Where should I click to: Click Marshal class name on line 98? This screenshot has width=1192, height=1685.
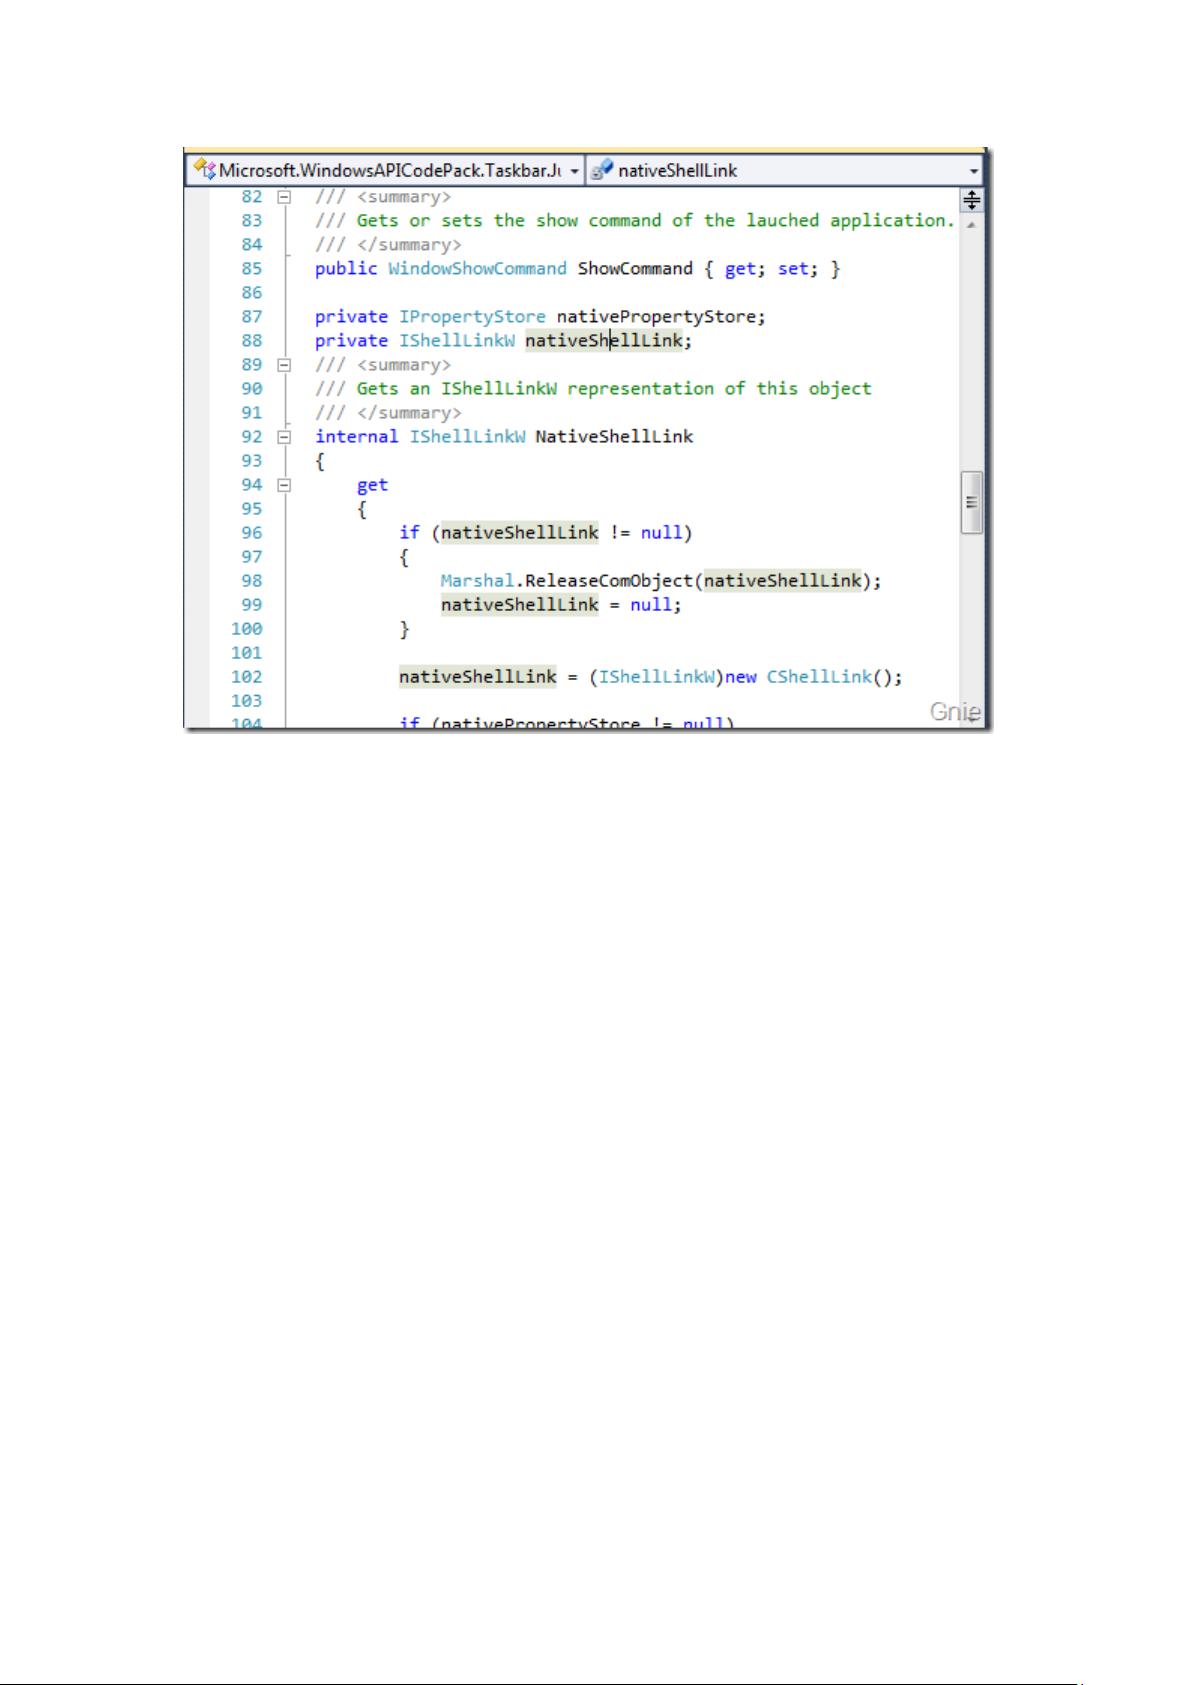[478, 581]
